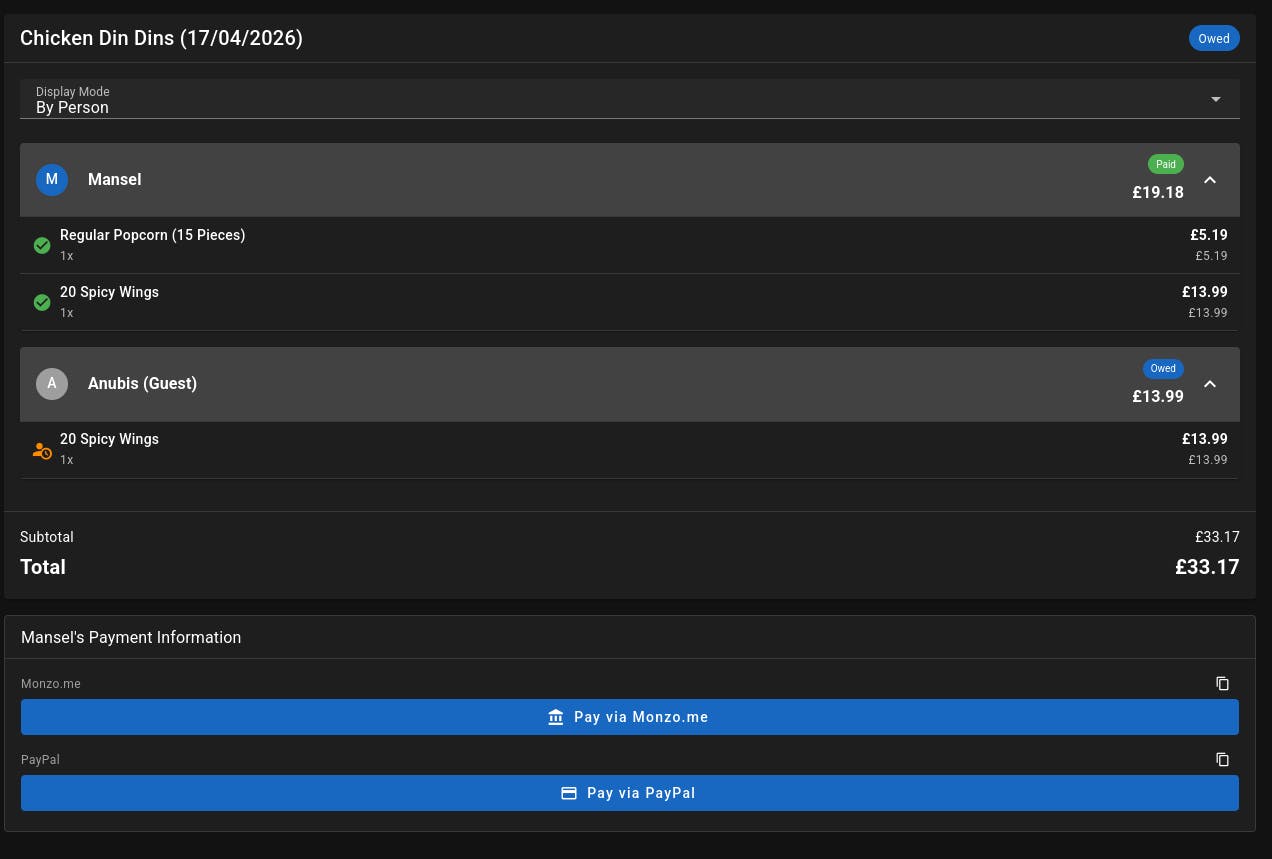1272x859 pixels.
Task: Click the Monzo.me label
Action: pyautogui.click(x=51, y=684)
